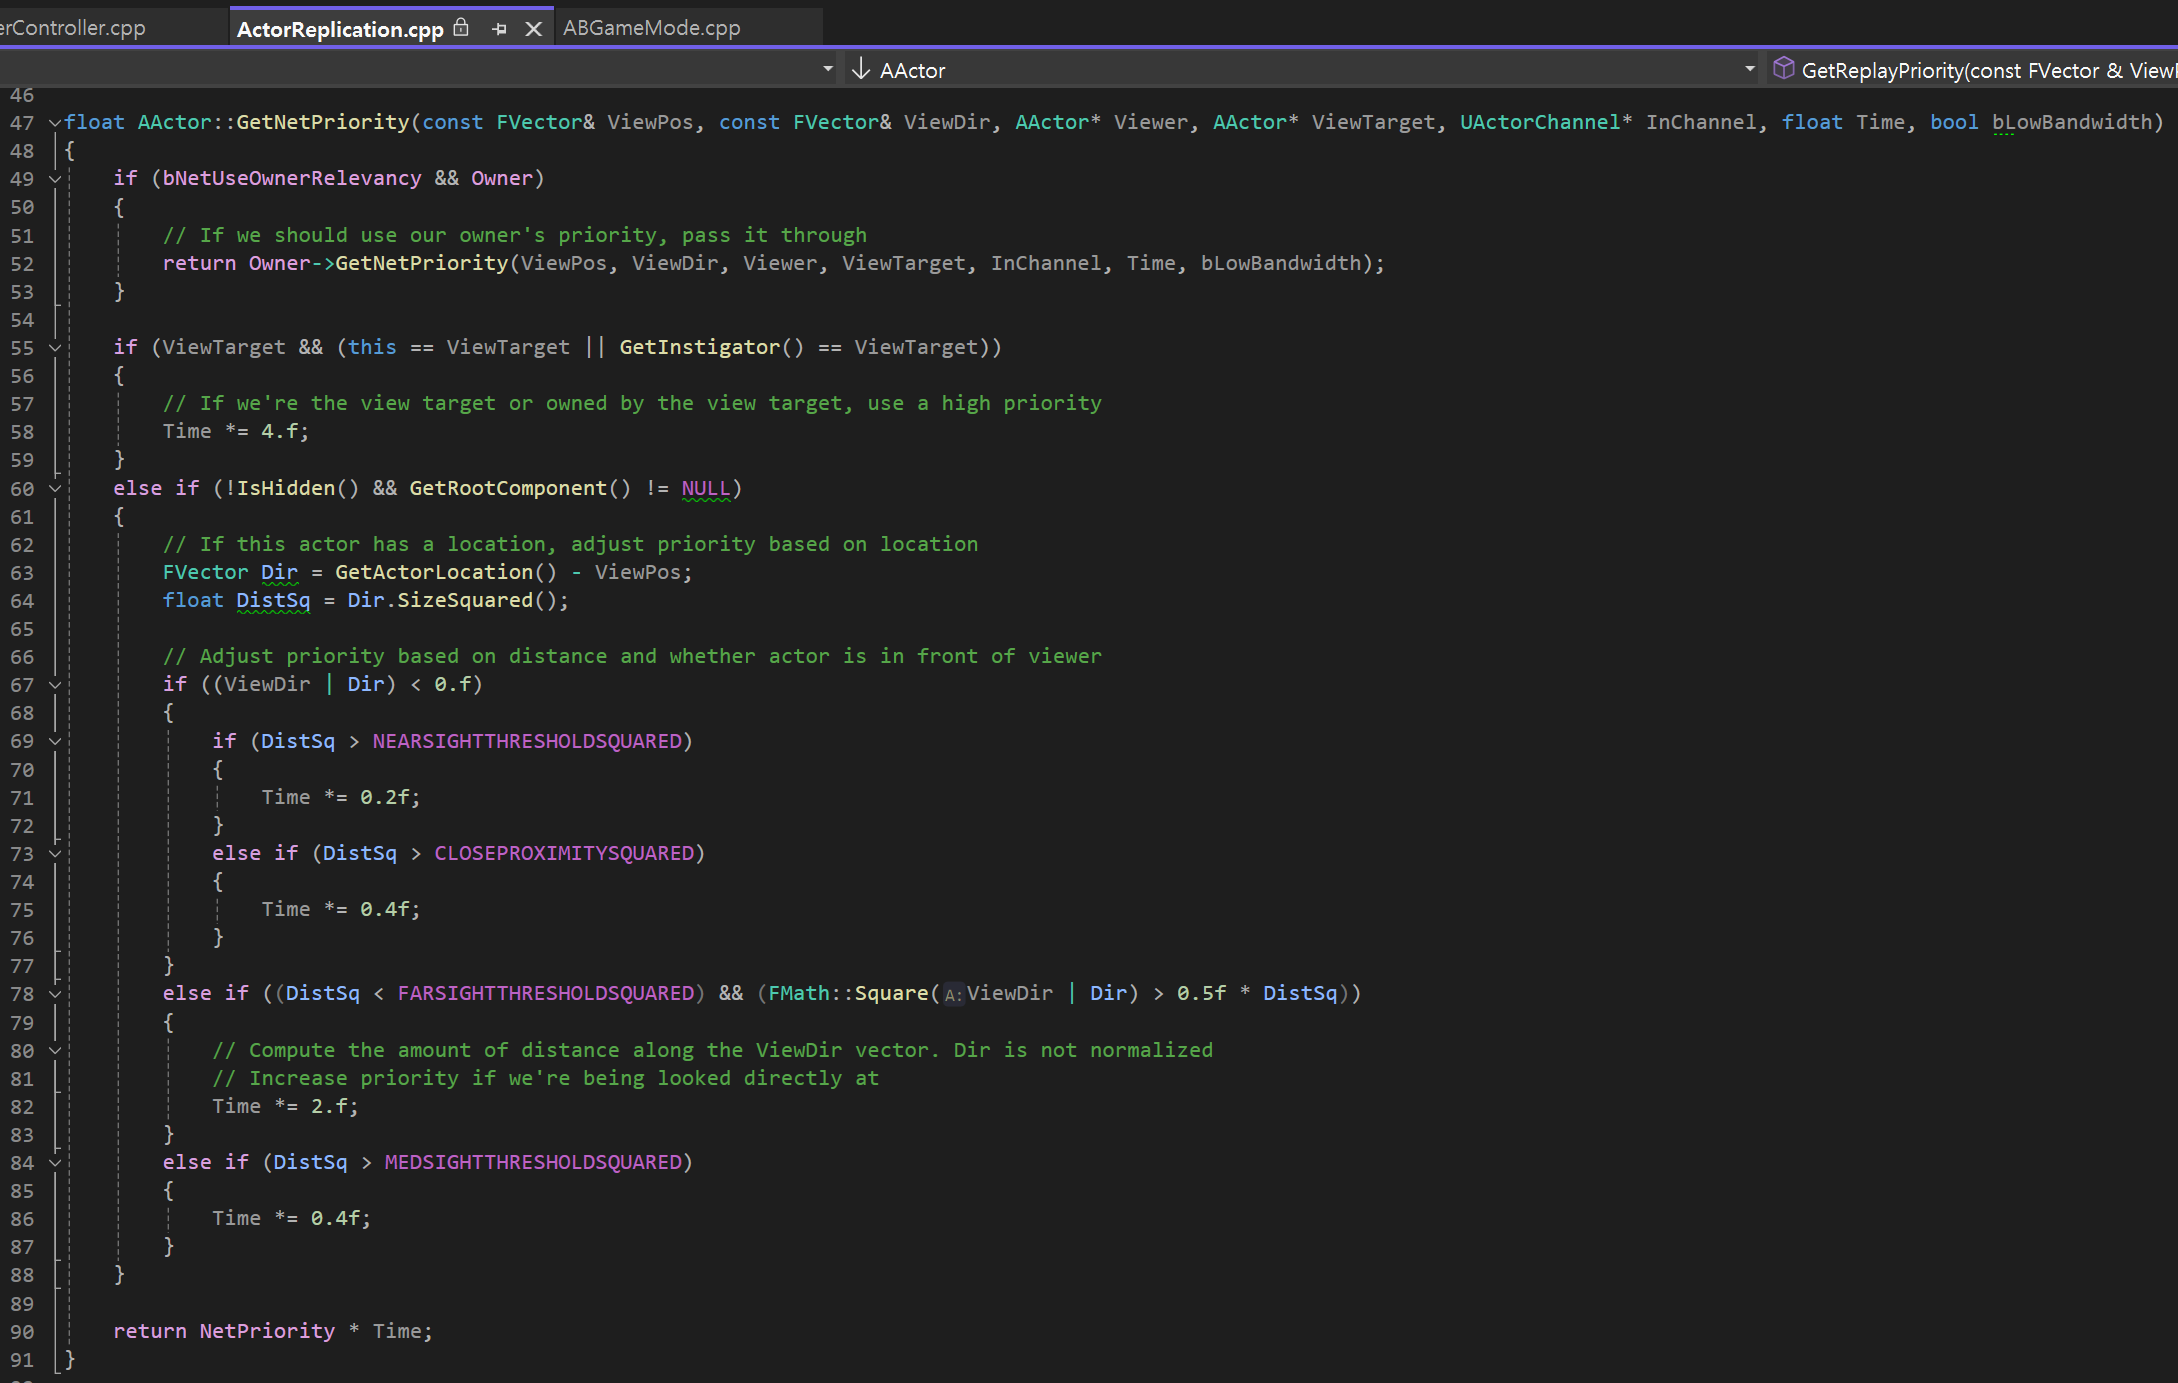
Task: Collapse the ViewDir if block at line 67
Action: click(55, 685)
